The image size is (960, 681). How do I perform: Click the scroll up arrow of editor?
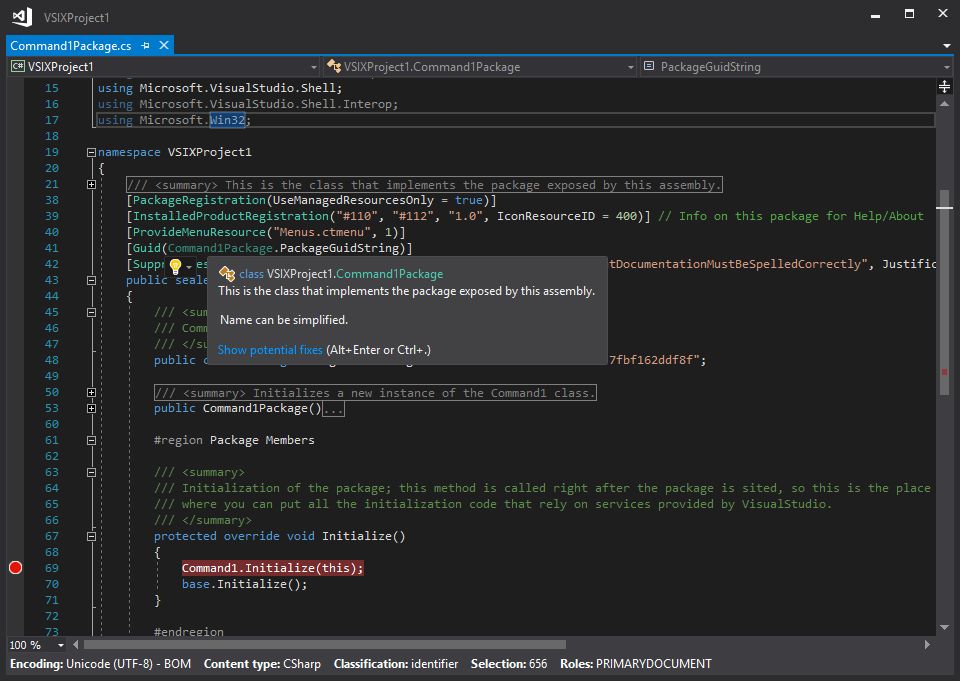[944, 104]
